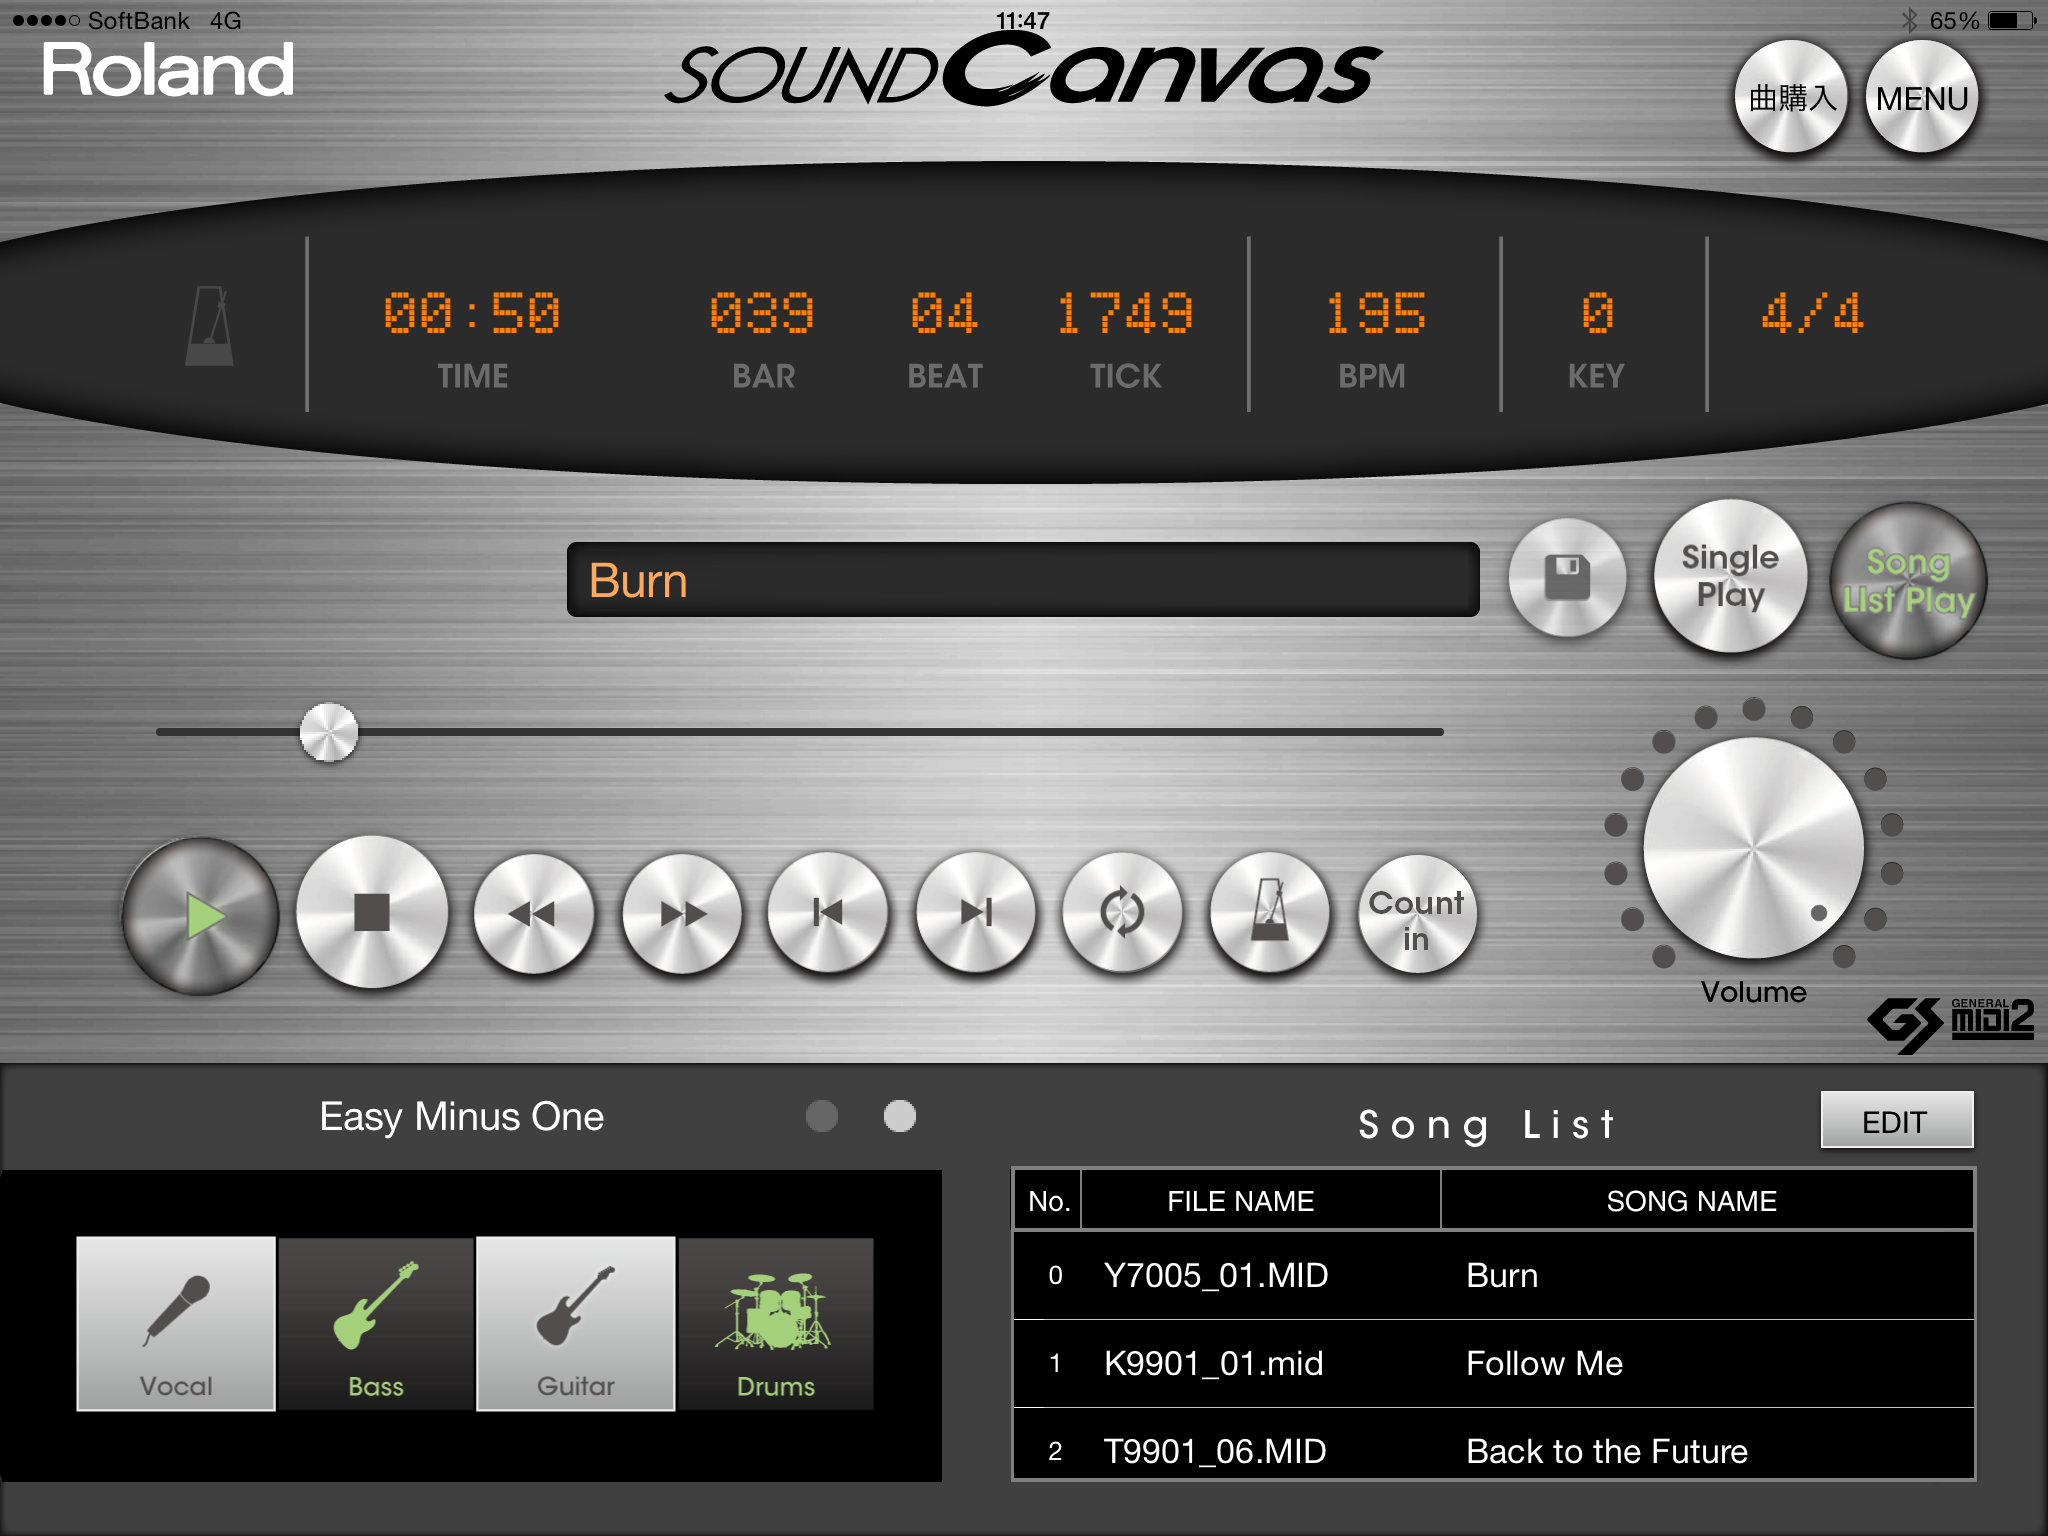Screen dimensions: 2048x1536
Task: Click the song position slider knob
Action: click(329, 732)
